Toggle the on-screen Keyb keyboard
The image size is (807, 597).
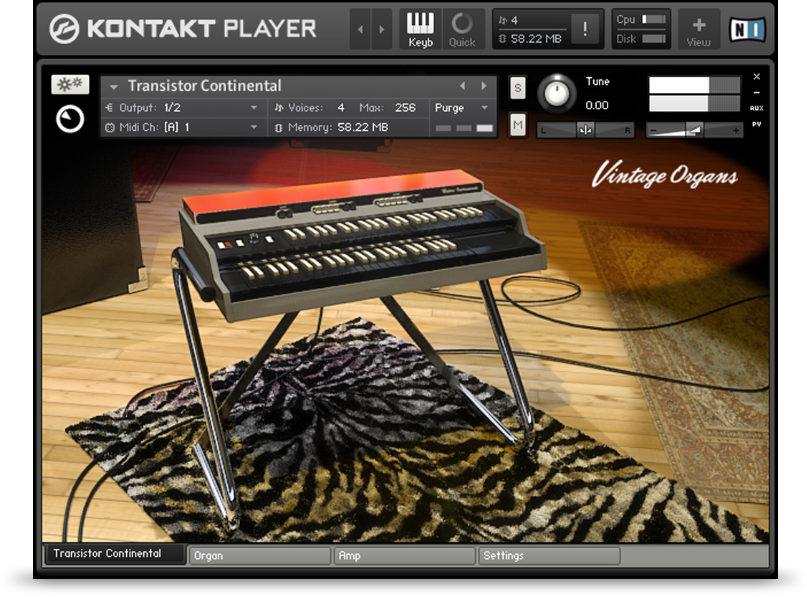point(420,29)
